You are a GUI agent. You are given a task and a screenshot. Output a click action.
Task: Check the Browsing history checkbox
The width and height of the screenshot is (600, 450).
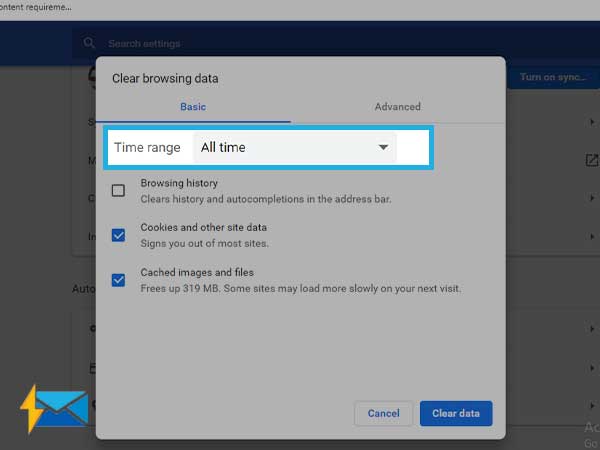[x=118, y=190]
